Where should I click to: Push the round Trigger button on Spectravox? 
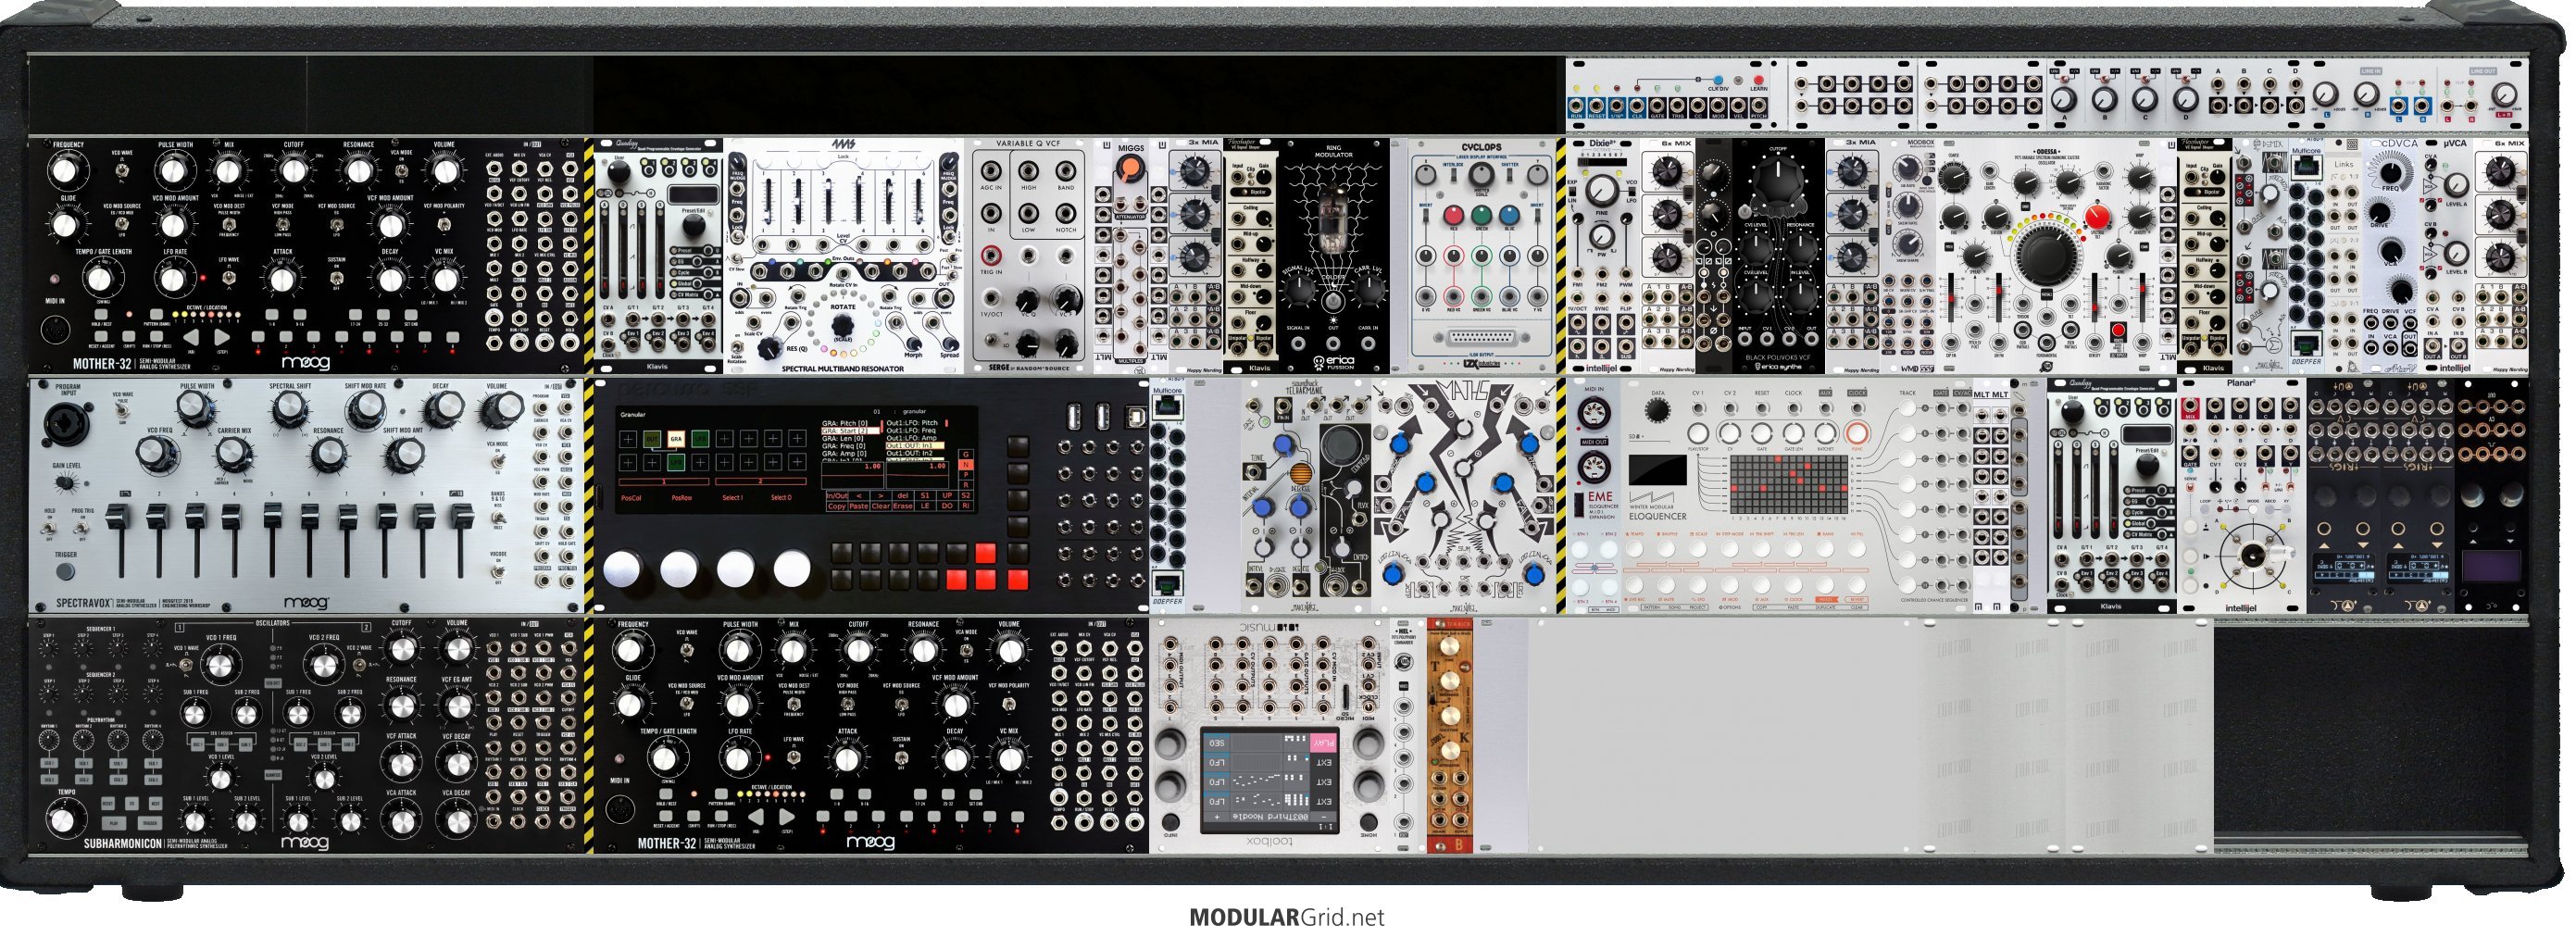(x=65, y=572)
